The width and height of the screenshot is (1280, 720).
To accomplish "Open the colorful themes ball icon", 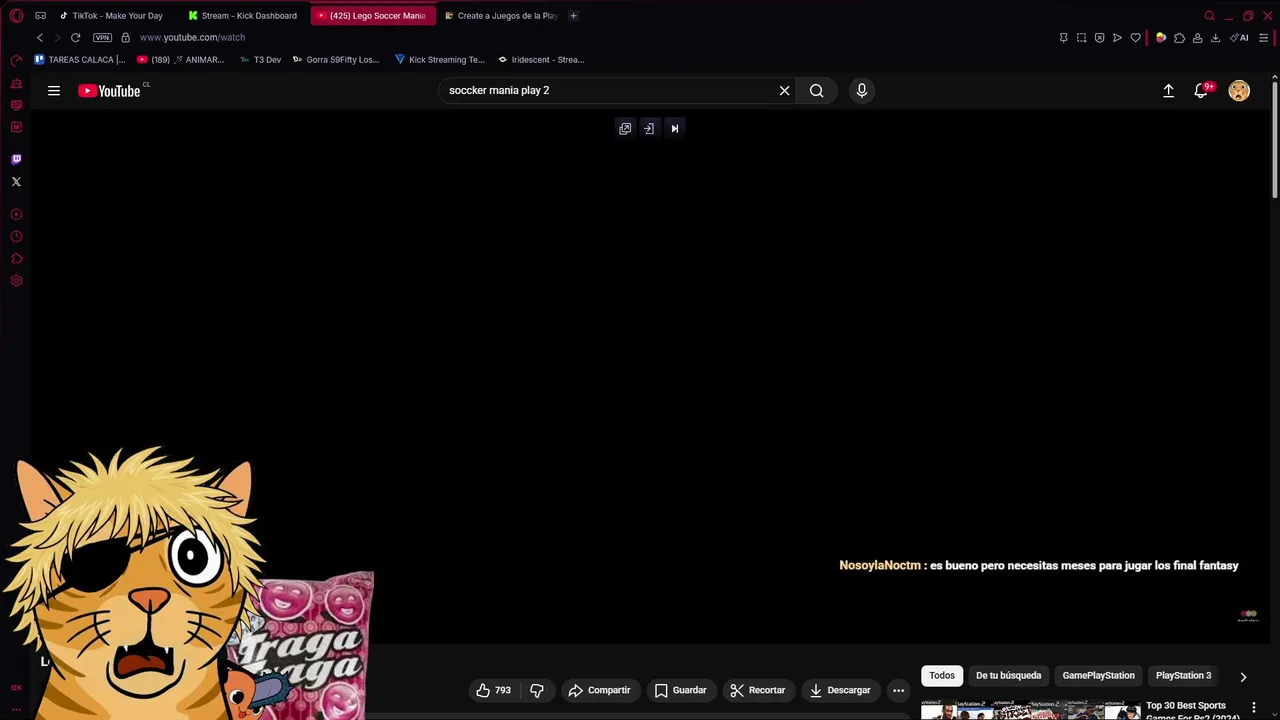I will coord(1161,38).
